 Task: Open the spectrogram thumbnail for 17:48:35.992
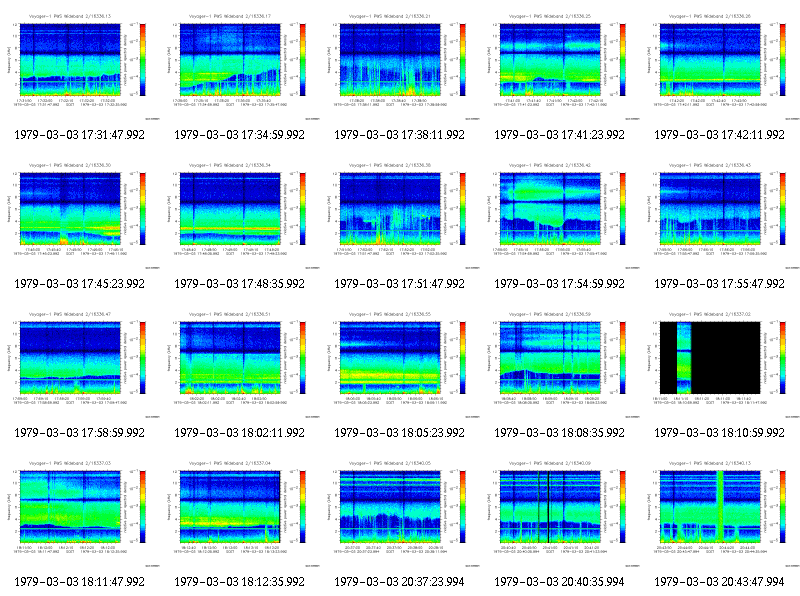click(x=240, y=215)
